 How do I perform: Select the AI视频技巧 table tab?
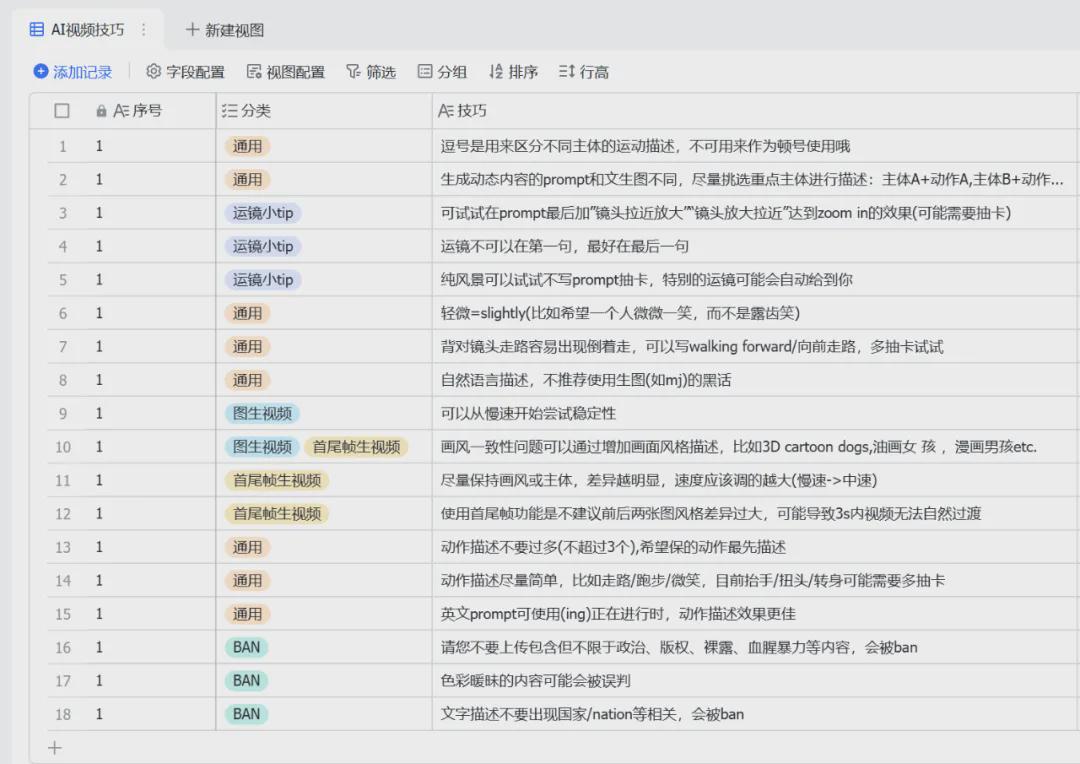[88, 31]
